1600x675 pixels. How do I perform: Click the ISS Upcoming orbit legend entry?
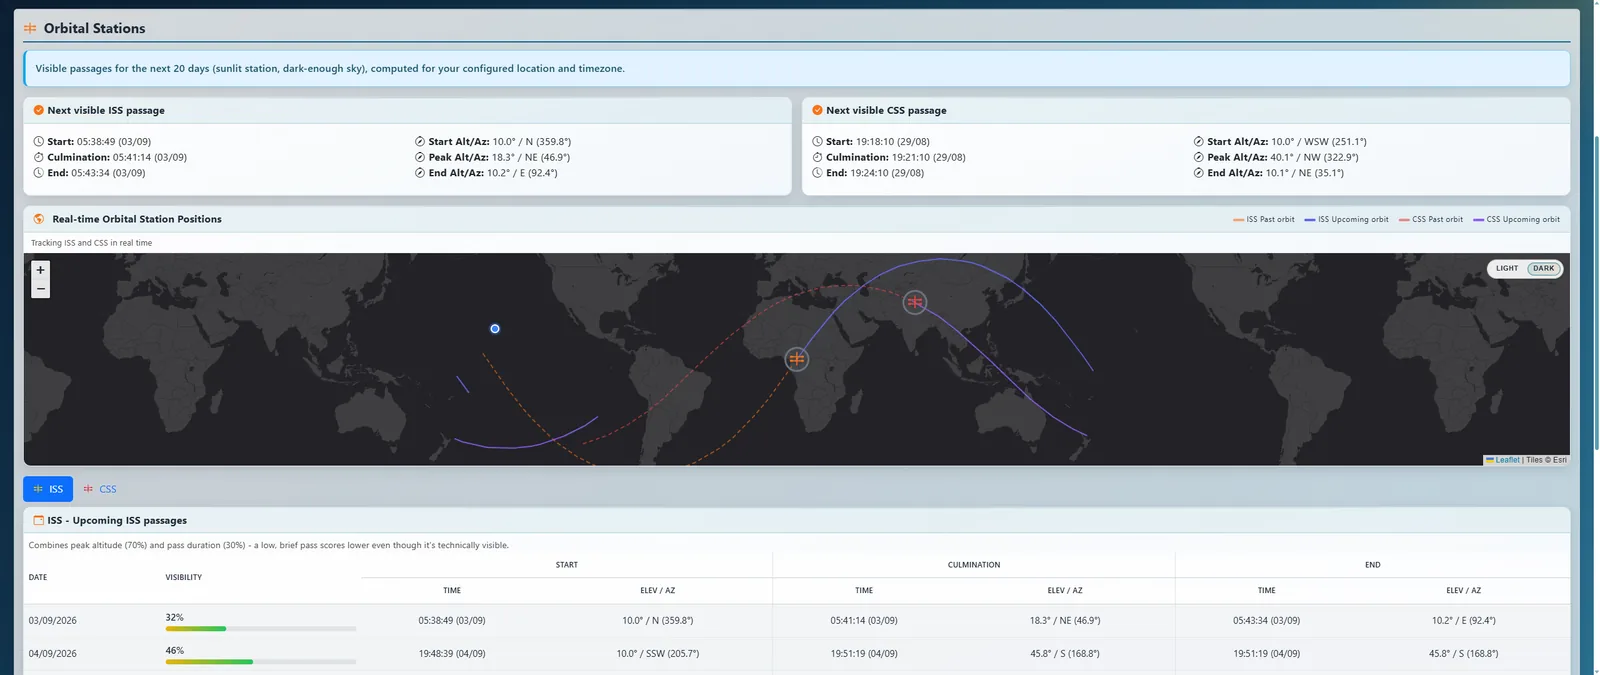1346,219
